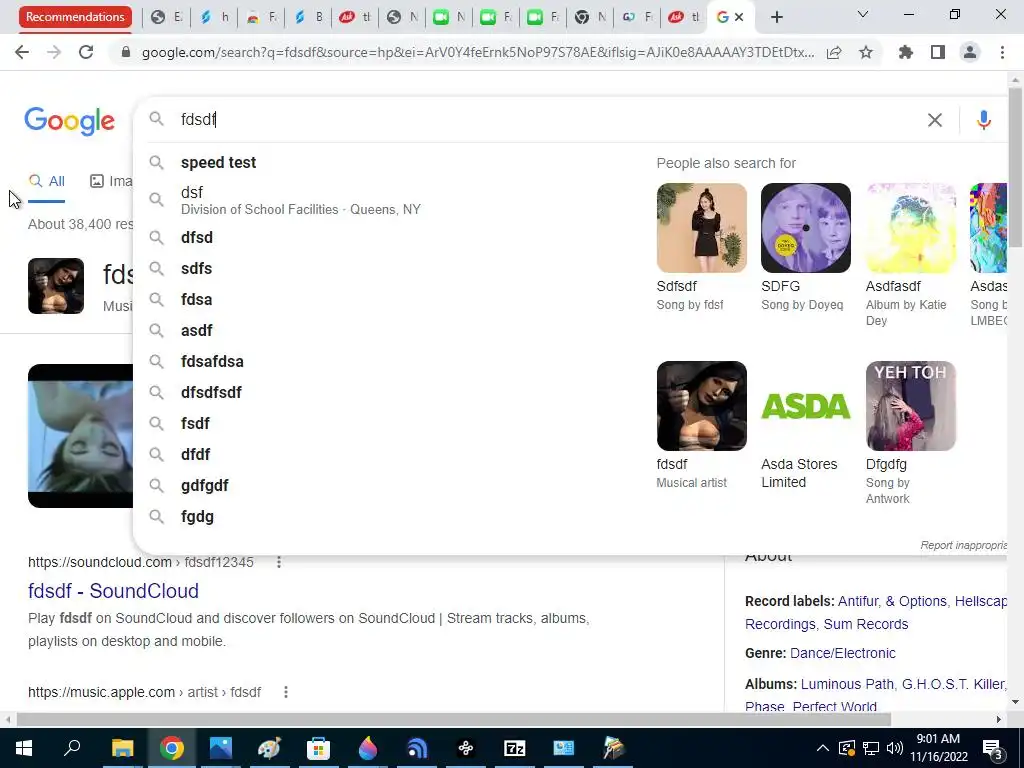Open the Asdfasdf album thumbnail

(x=910, y=228)
